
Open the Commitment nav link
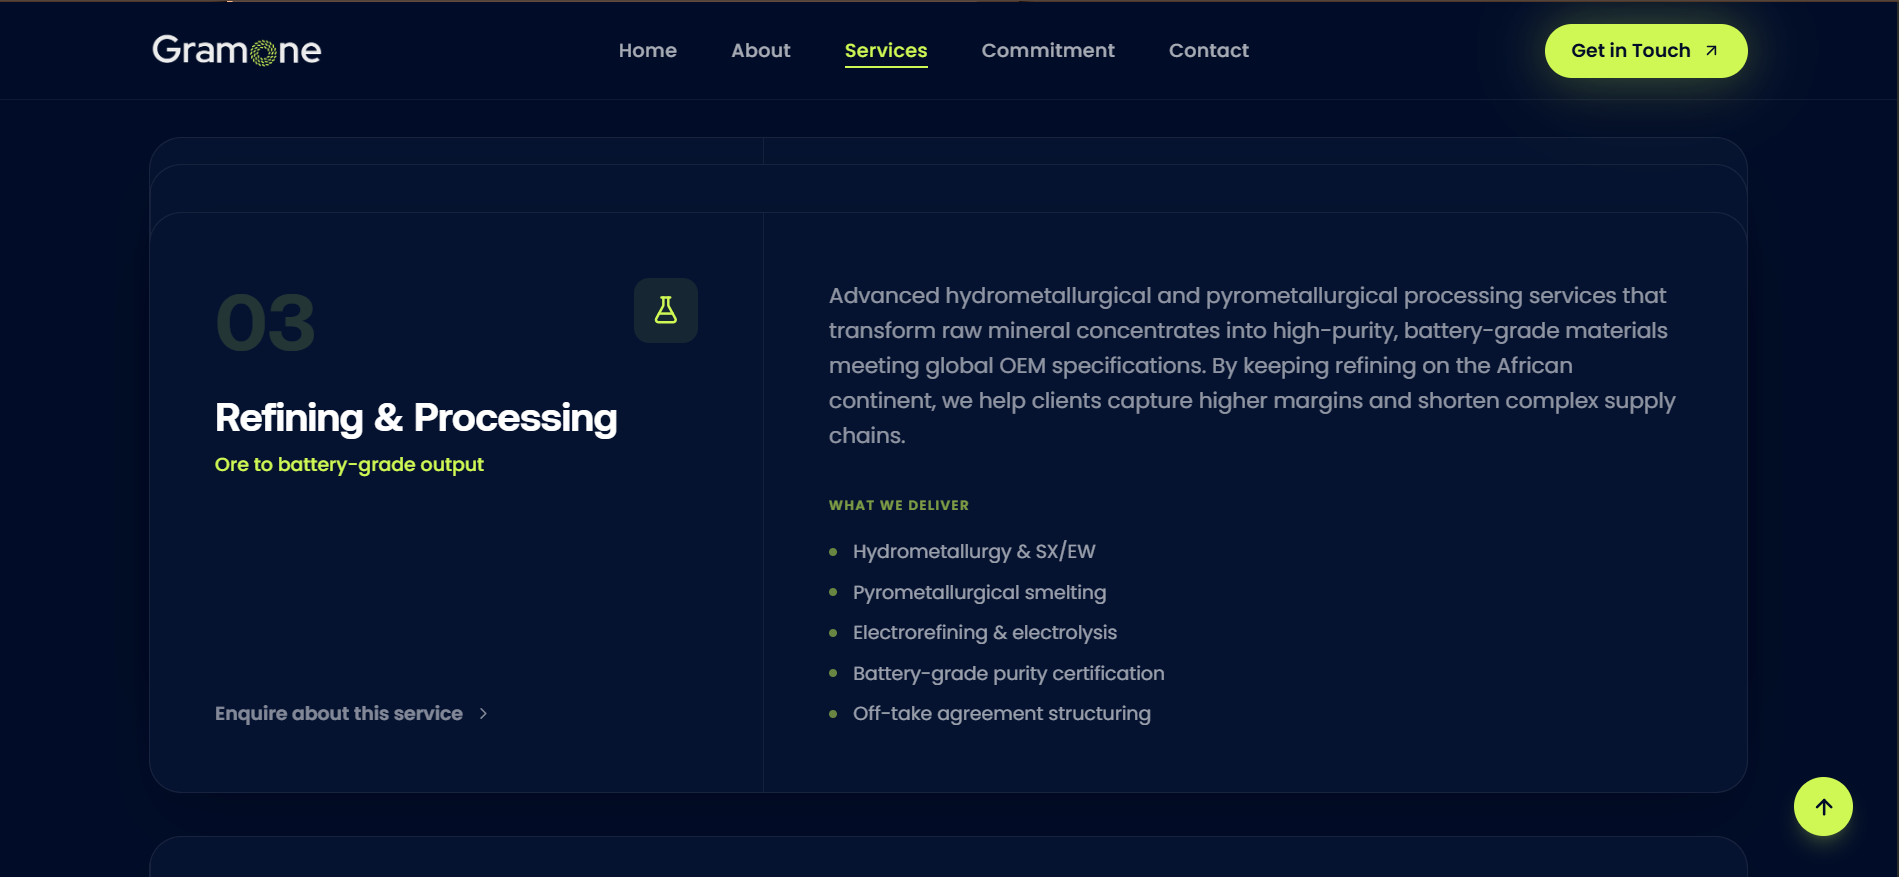coord(1048,50)
